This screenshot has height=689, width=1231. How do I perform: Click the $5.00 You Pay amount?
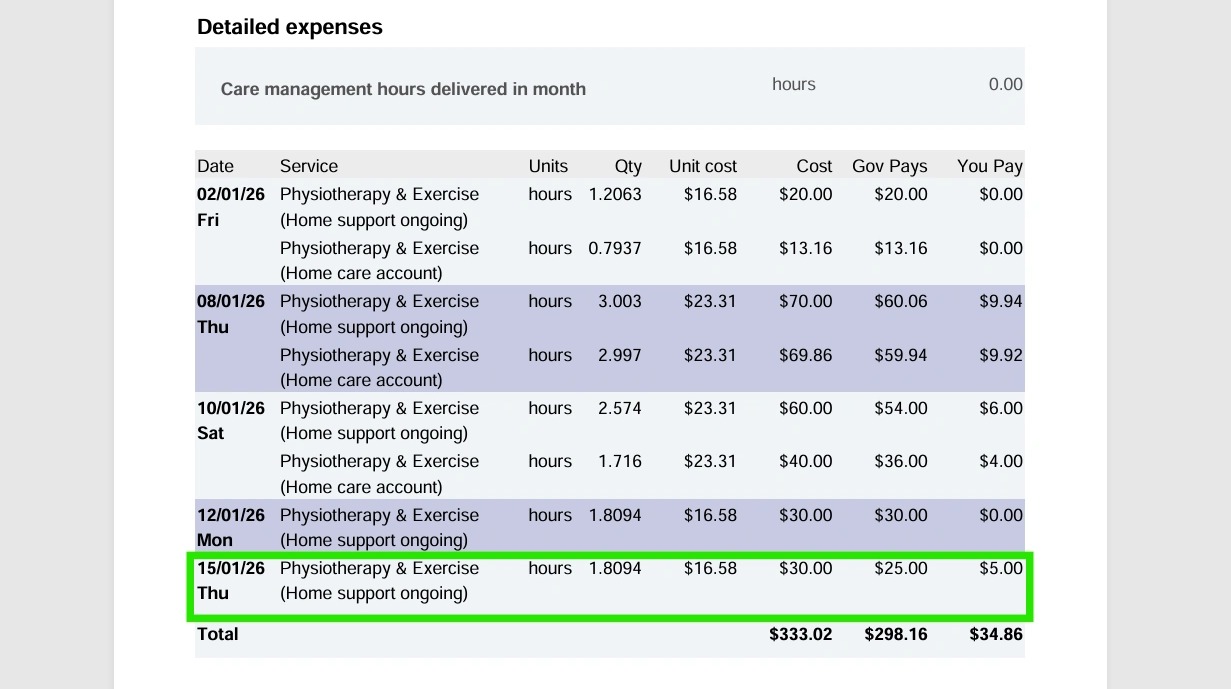[x=1001, y=568]
